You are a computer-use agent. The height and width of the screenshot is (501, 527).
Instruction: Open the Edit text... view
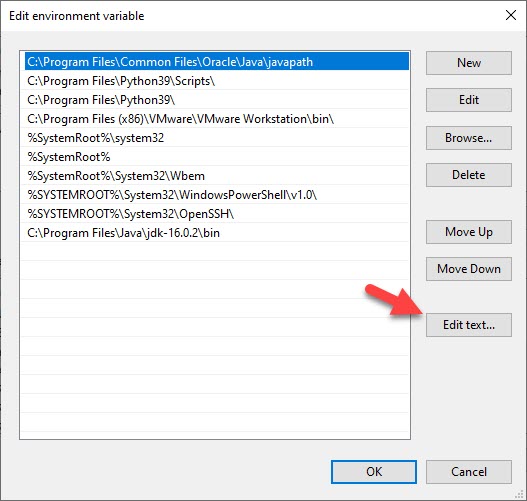(469, 325)
